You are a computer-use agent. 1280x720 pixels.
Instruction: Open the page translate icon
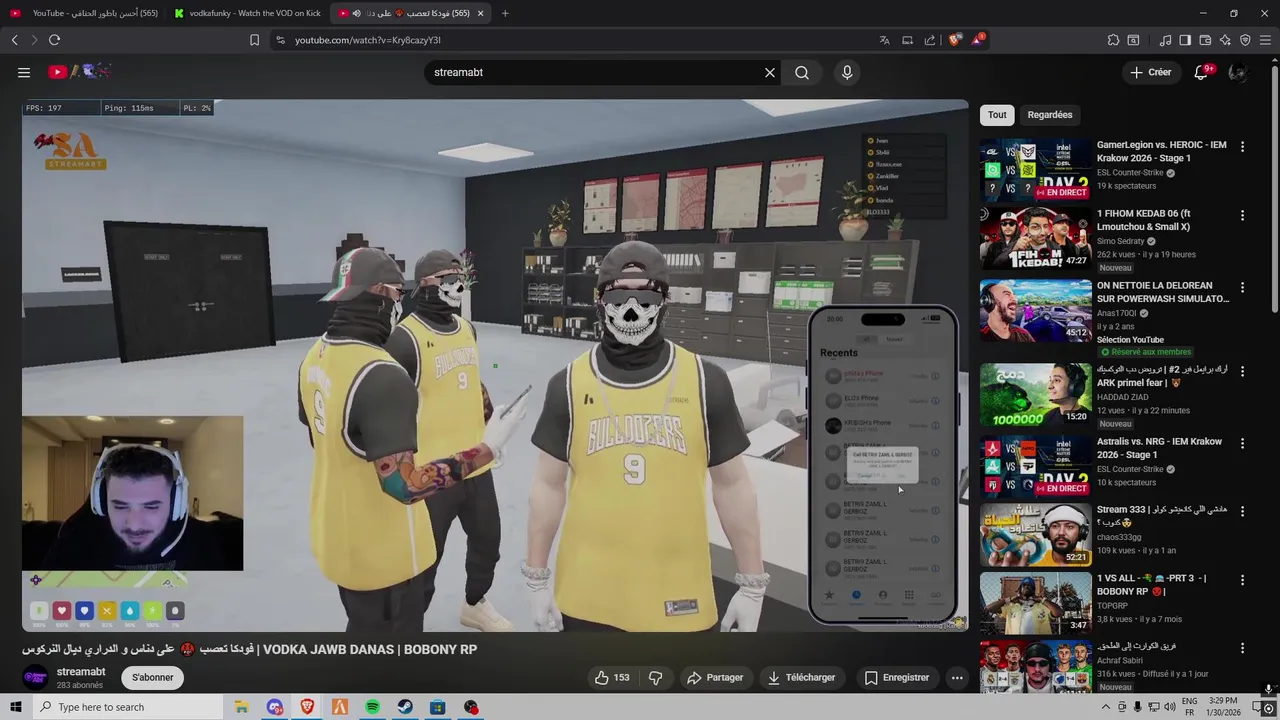pyautogui.click(x=884, y=40)
